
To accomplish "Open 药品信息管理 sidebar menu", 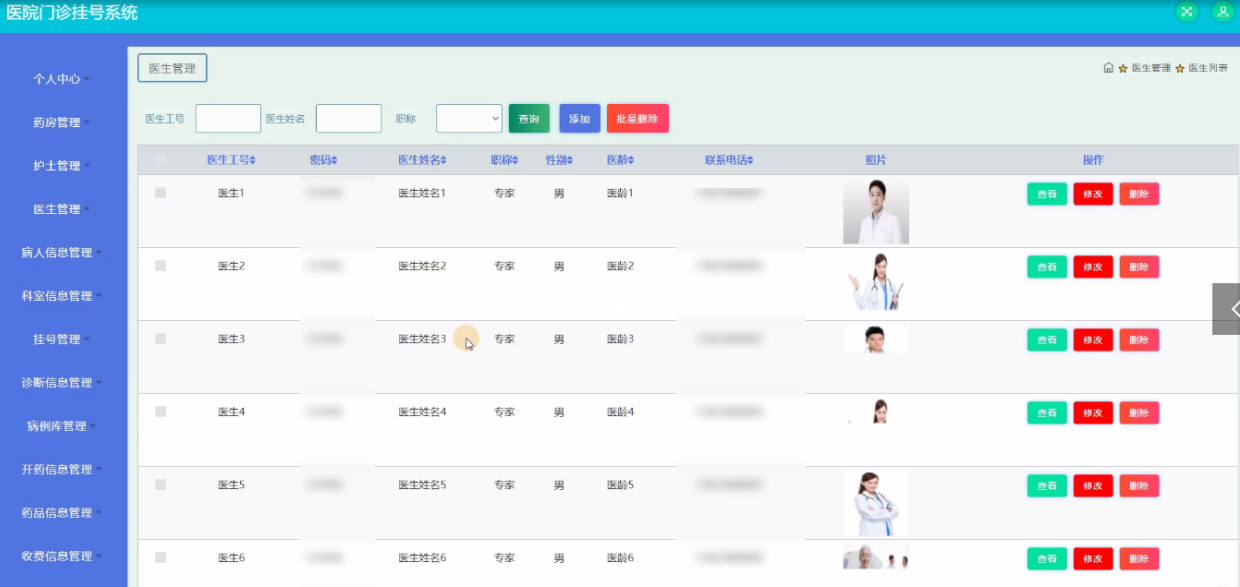I will click(x=62, y=512).
